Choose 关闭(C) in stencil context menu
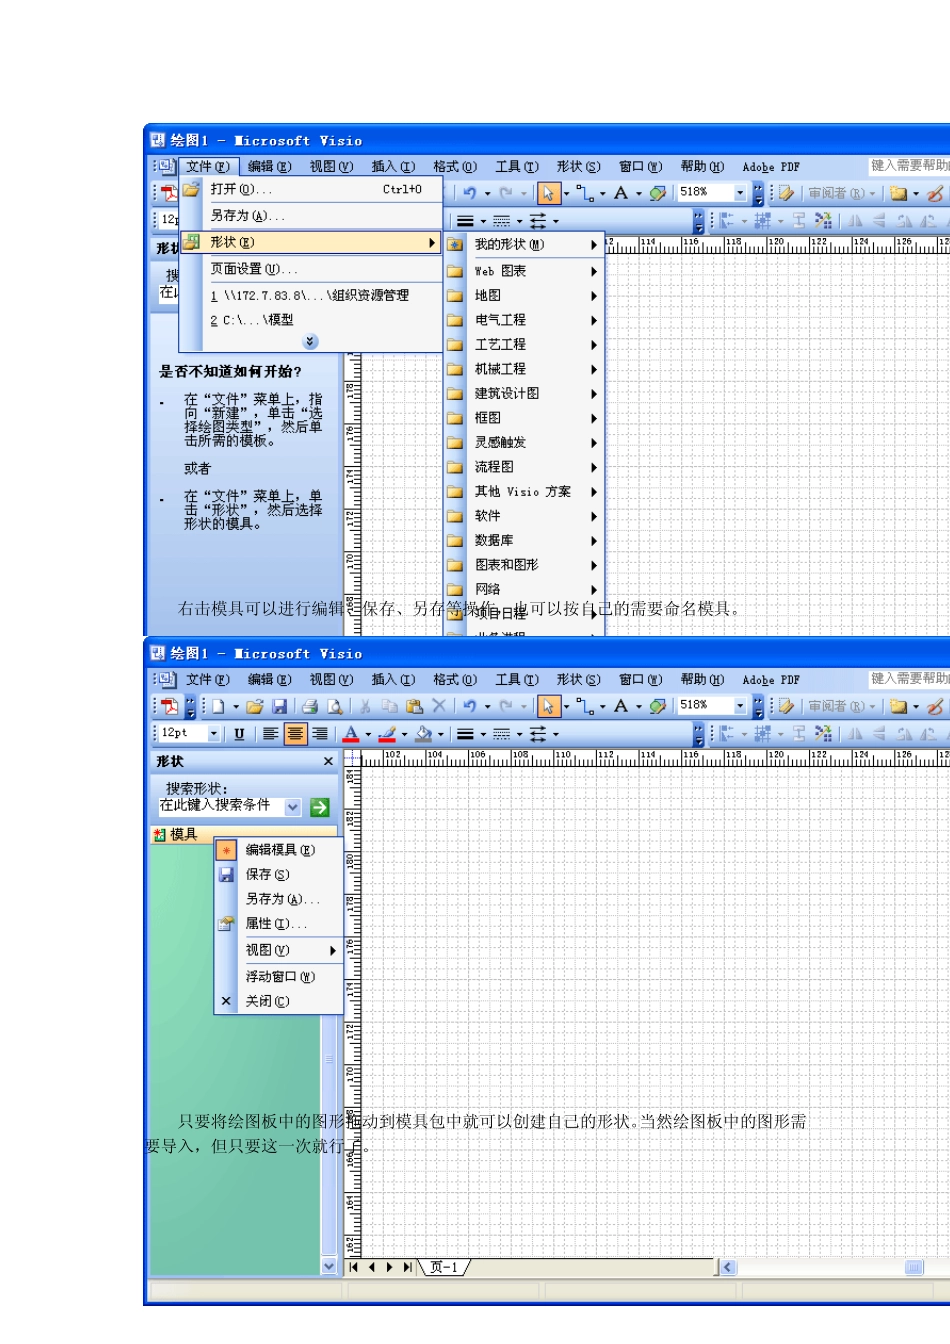This screenshot has width=950, height=1344. click(x=279, y=1001)
